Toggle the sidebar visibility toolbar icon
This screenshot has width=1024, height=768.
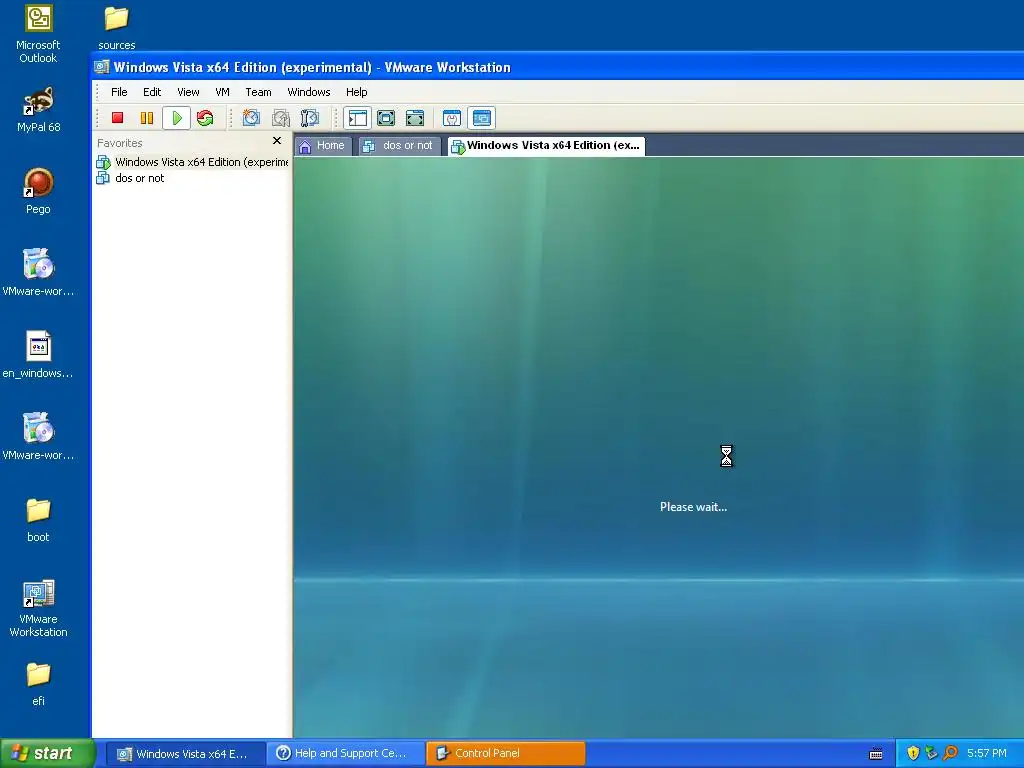[x=357, y=118]
